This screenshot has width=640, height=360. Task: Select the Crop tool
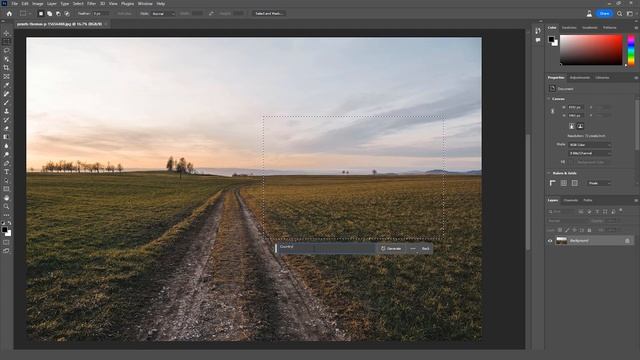tap(6, 68)
